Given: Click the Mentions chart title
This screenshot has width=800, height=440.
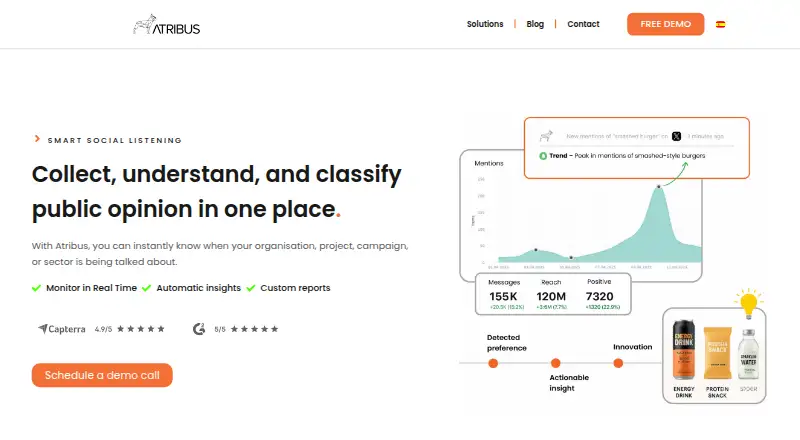Looking at the screenshot, I should click(x=489, y=163).
